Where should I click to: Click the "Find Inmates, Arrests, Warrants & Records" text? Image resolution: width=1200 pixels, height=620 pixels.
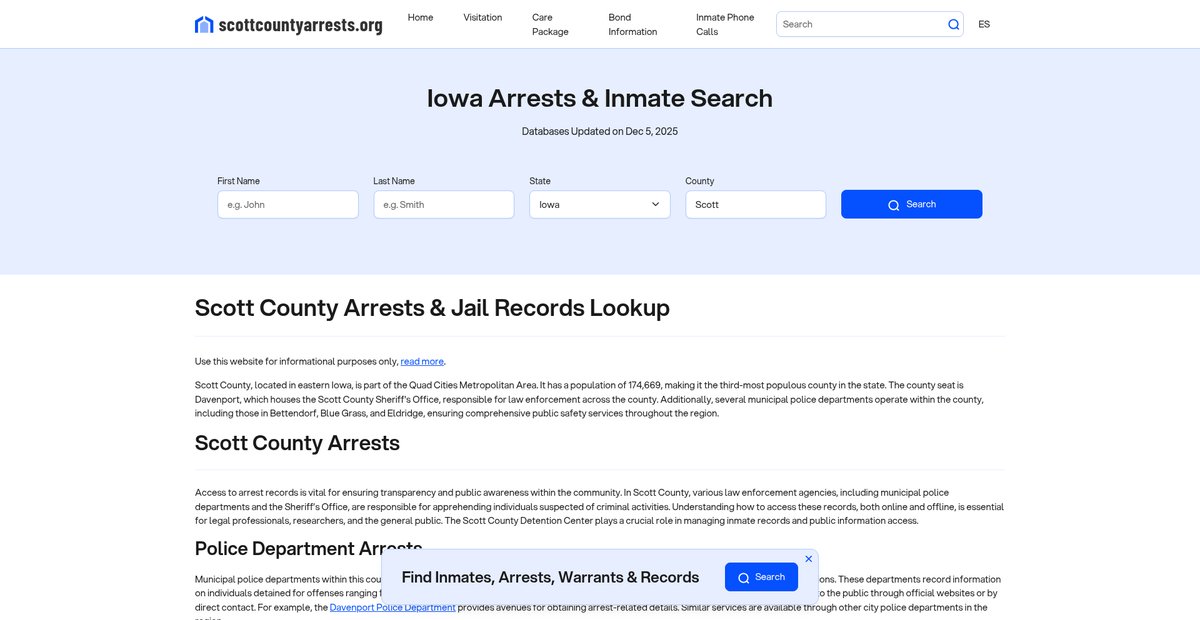click(550, 577)
